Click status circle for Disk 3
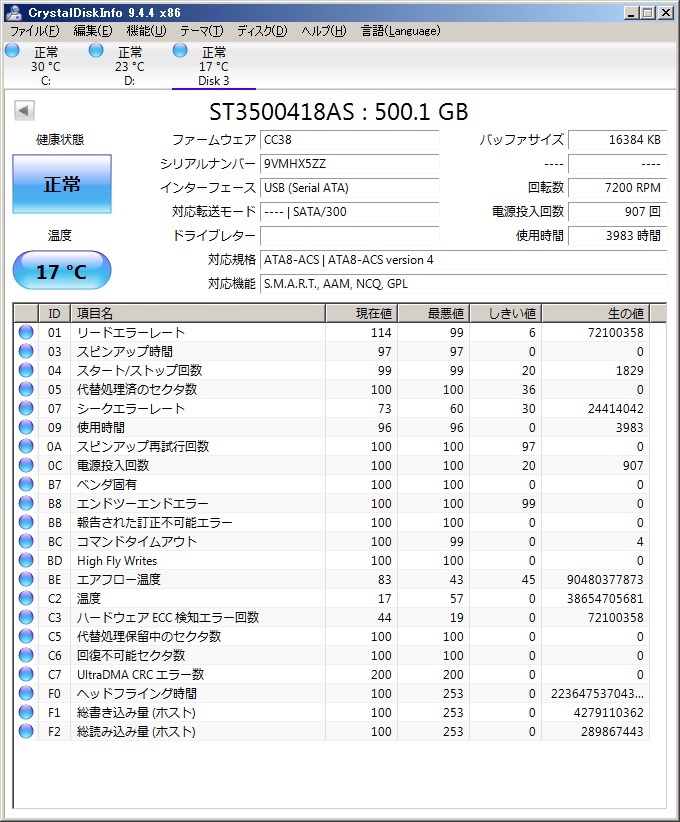680x822 pixels. [x=180, y=50]
